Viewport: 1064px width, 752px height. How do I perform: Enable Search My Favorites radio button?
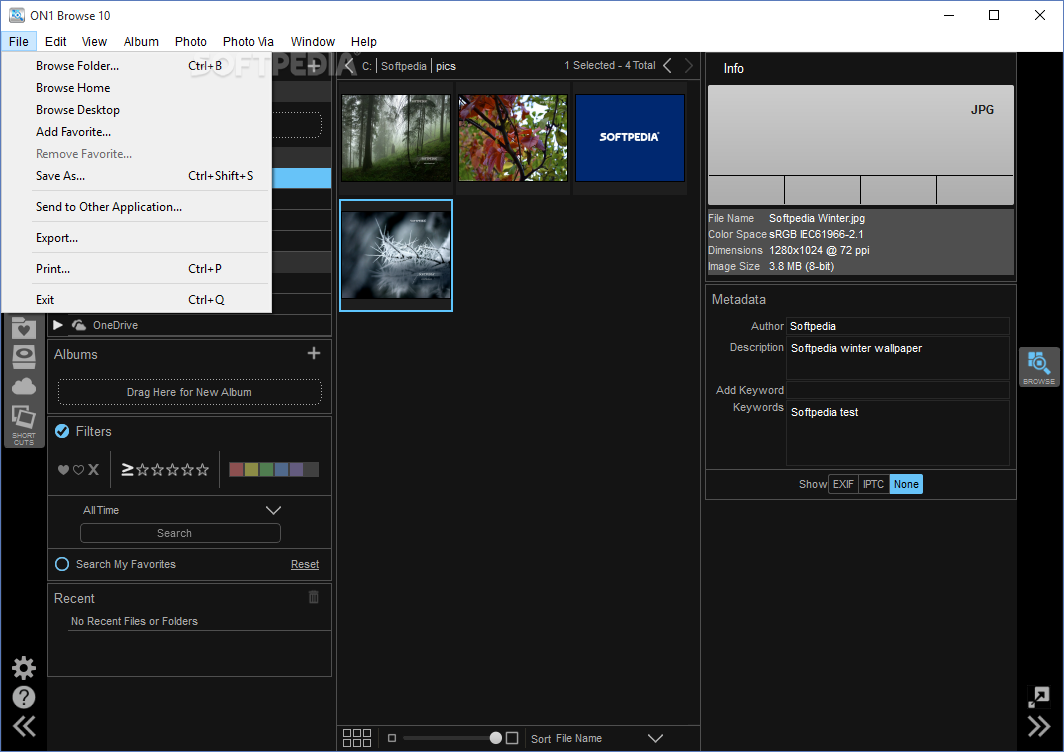click(62, 564)
